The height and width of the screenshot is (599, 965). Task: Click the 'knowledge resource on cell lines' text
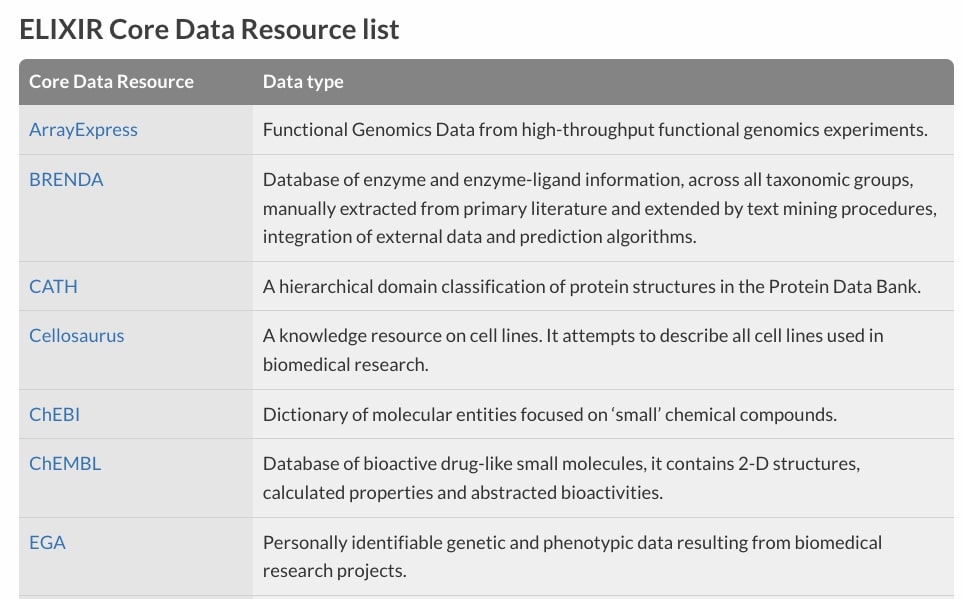click(x=573, y=336)
